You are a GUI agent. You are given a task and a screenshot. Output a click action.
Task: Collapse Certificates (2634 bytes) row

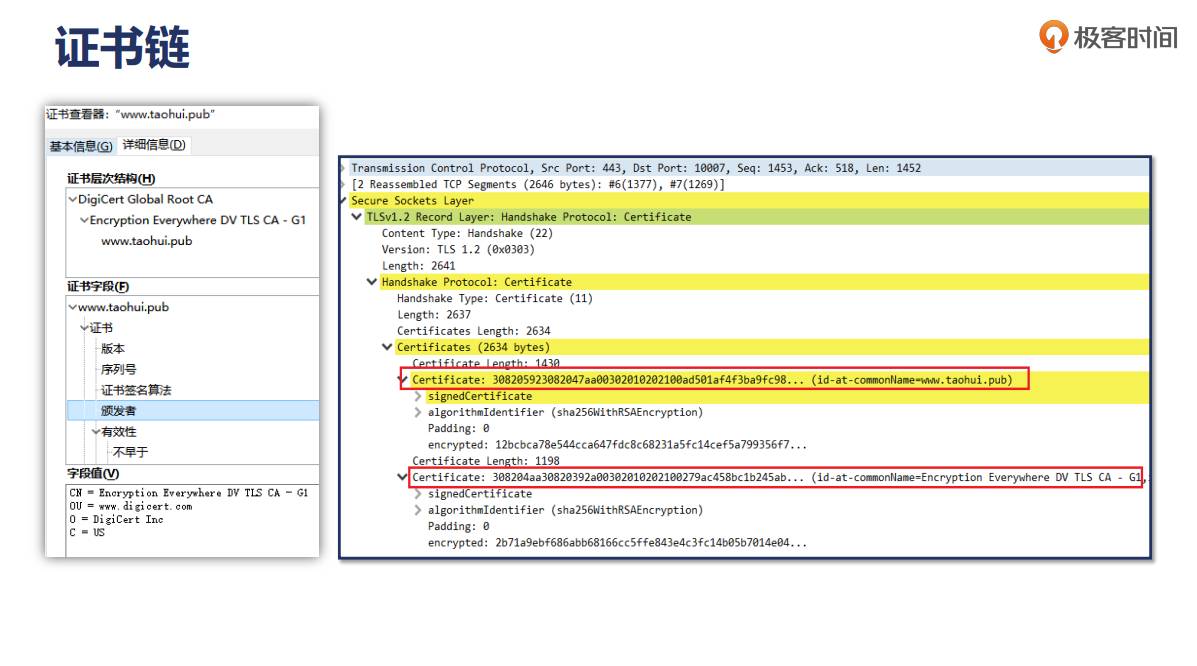[x=387, y=347]
